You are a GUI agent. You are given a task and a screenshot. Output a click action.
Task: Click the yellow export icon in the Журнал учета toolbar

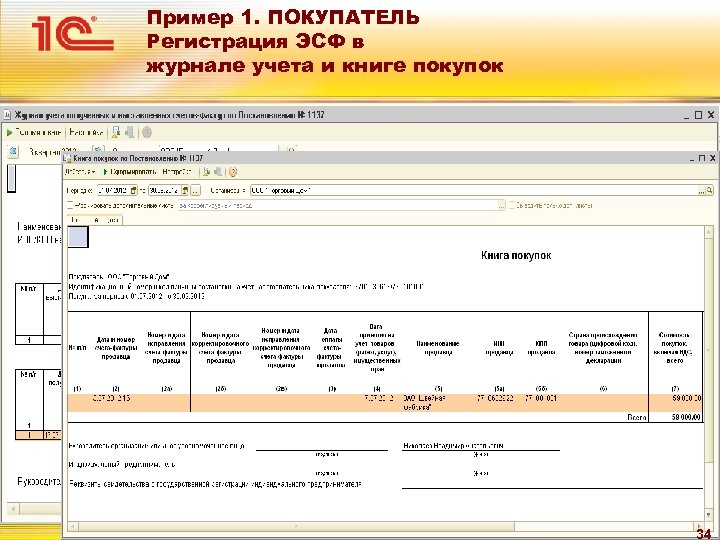point(116,133)
